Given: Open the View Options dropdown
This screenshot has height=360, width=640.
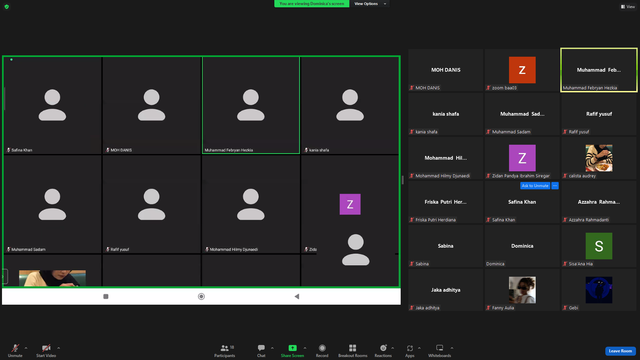Looking at the screenshot, I should [370, 4].
